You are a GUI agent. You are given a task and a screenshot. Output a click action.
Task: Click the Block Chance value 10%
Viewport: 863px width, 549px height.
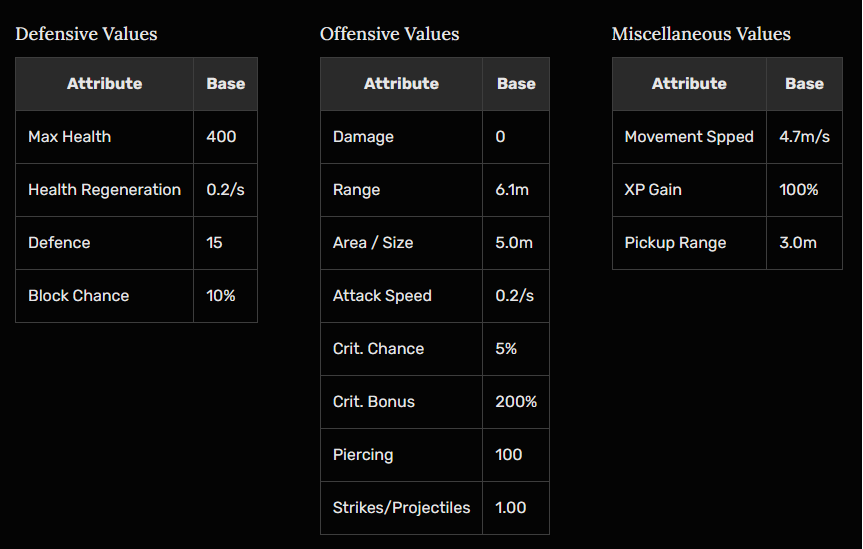(223, 296)
